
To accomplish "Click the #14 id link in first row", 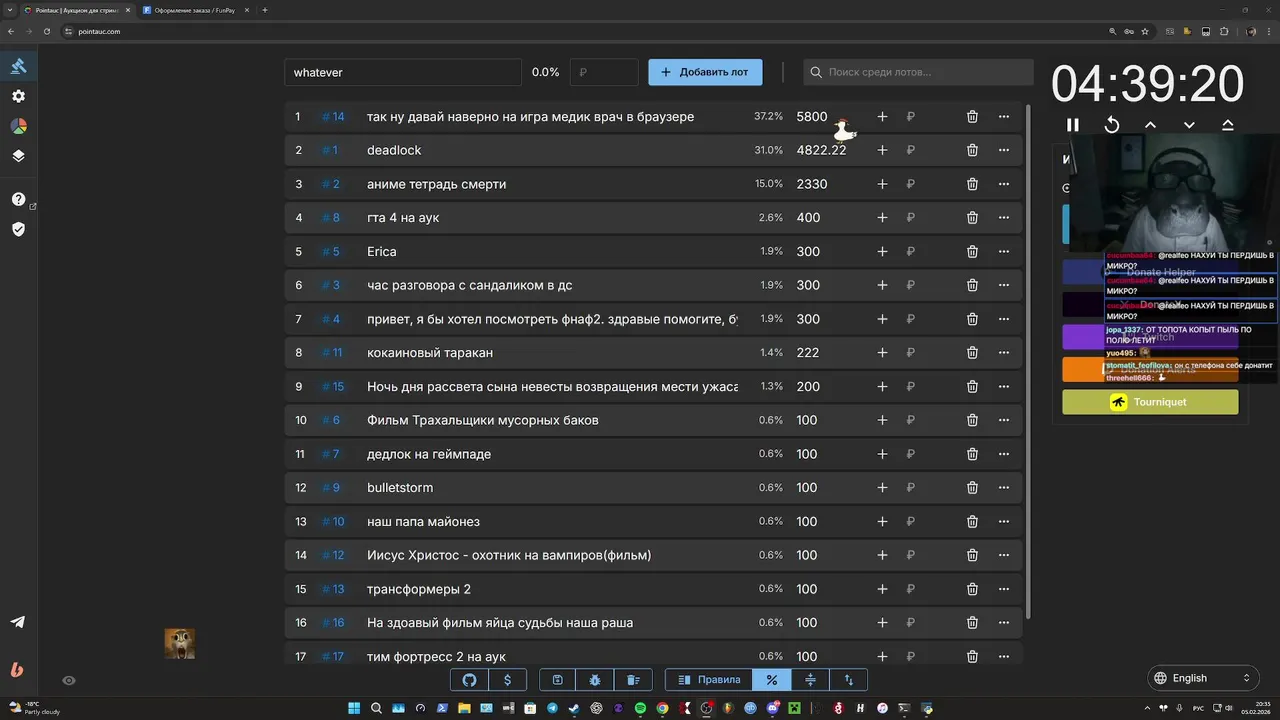I will point(333,116).
